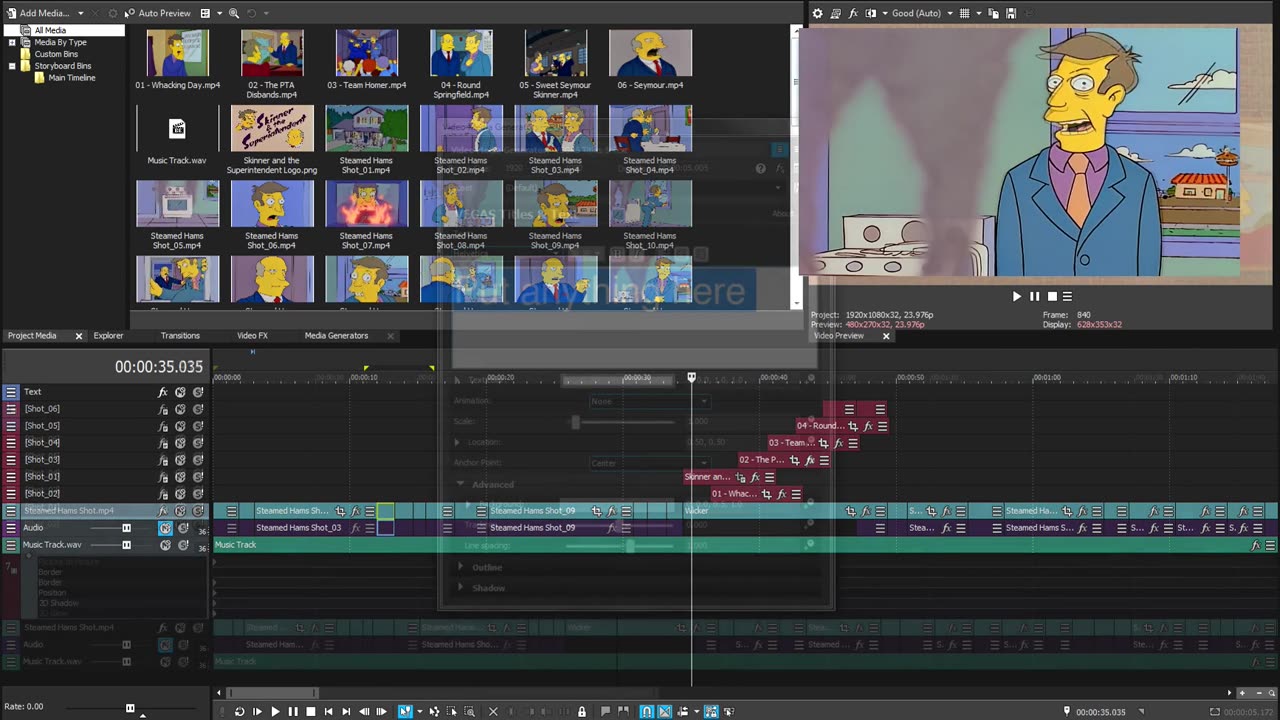Click Preview on External Monitor icon
This screenshot has width=1280, height=720.
pyautogui.click(x=835, y=13)
